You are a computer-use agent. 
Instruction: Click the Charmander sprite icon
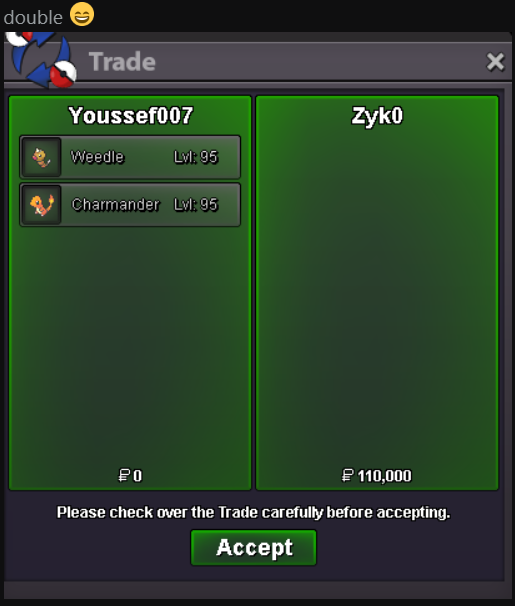click(x=41, y=205)
